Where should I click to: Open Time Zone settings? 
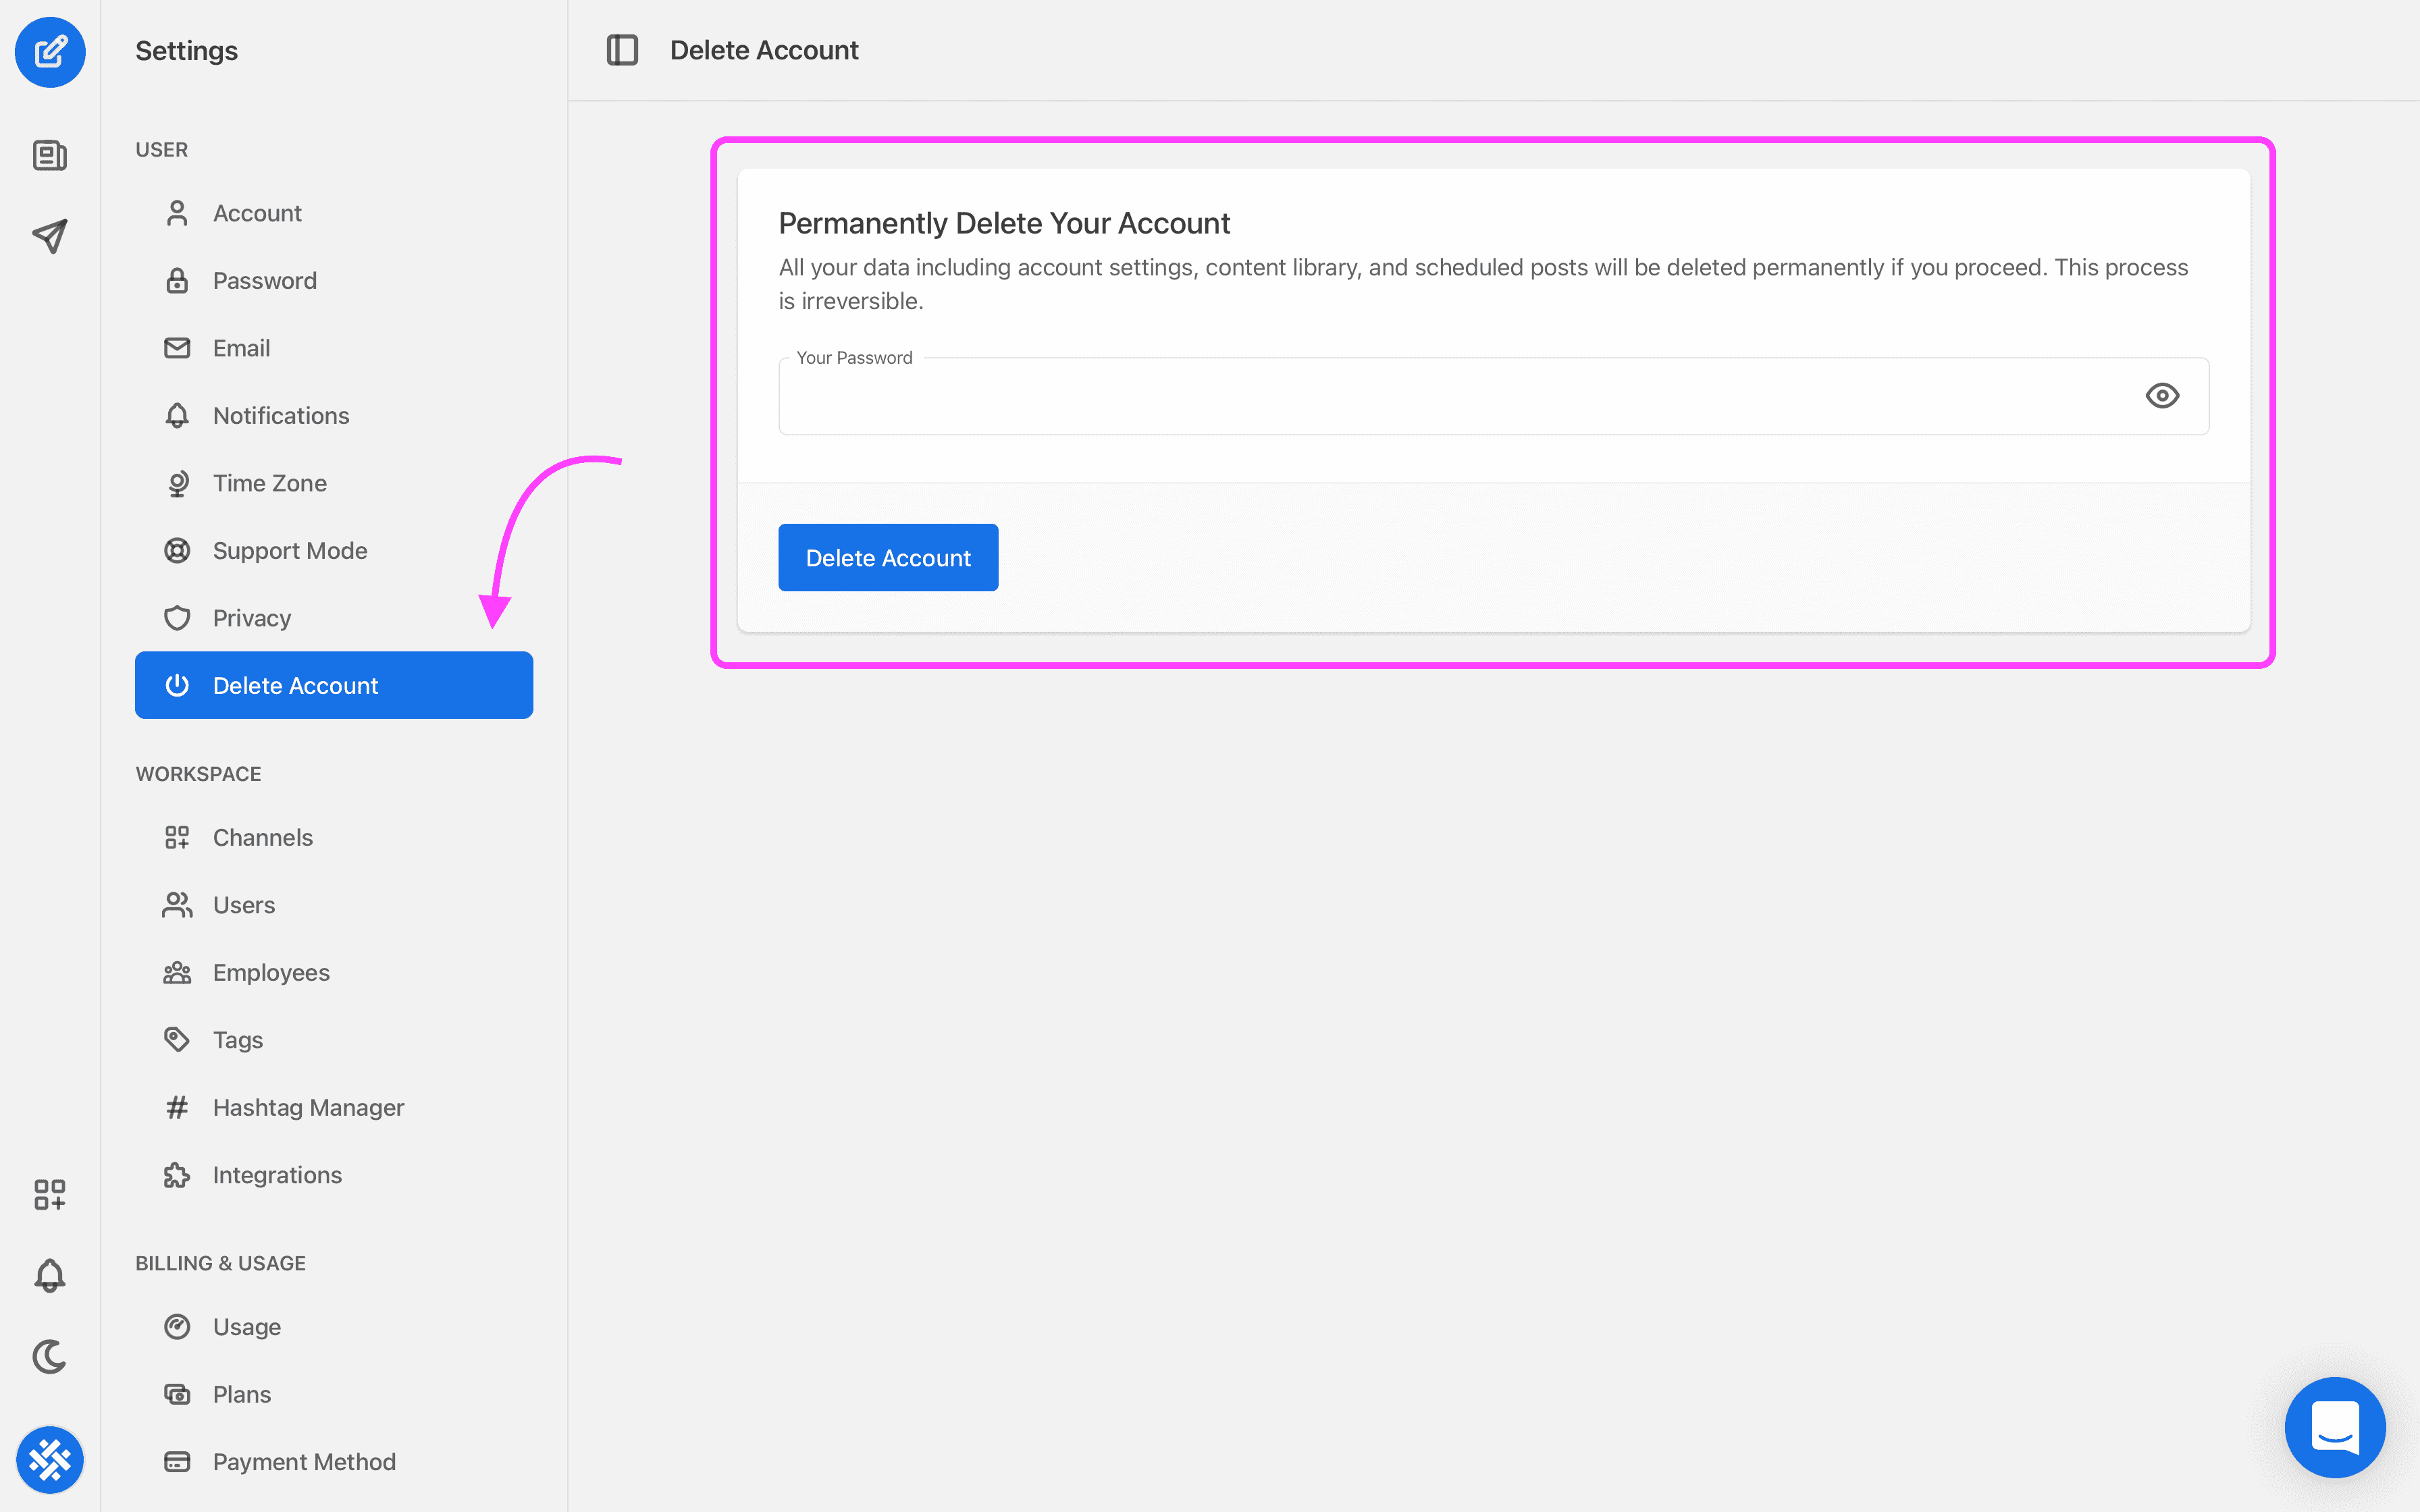tap(334, 483)
